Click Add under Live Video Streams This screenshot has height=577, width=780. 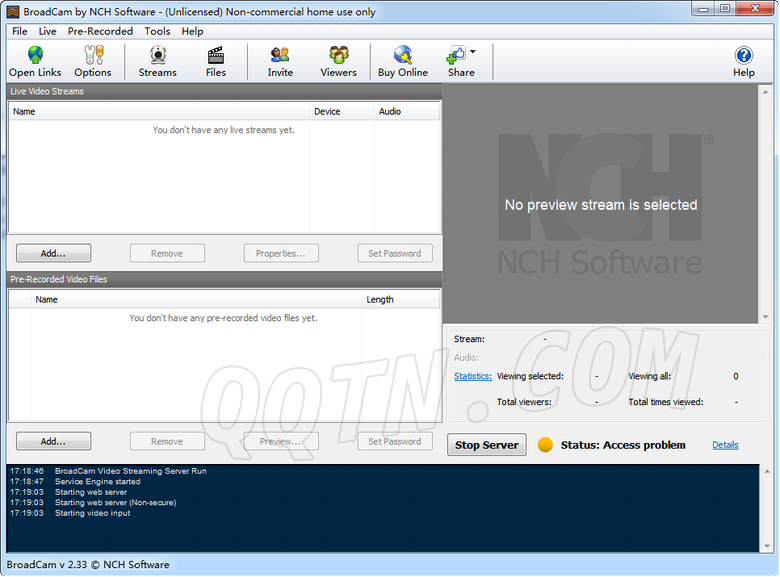[53, 253]
